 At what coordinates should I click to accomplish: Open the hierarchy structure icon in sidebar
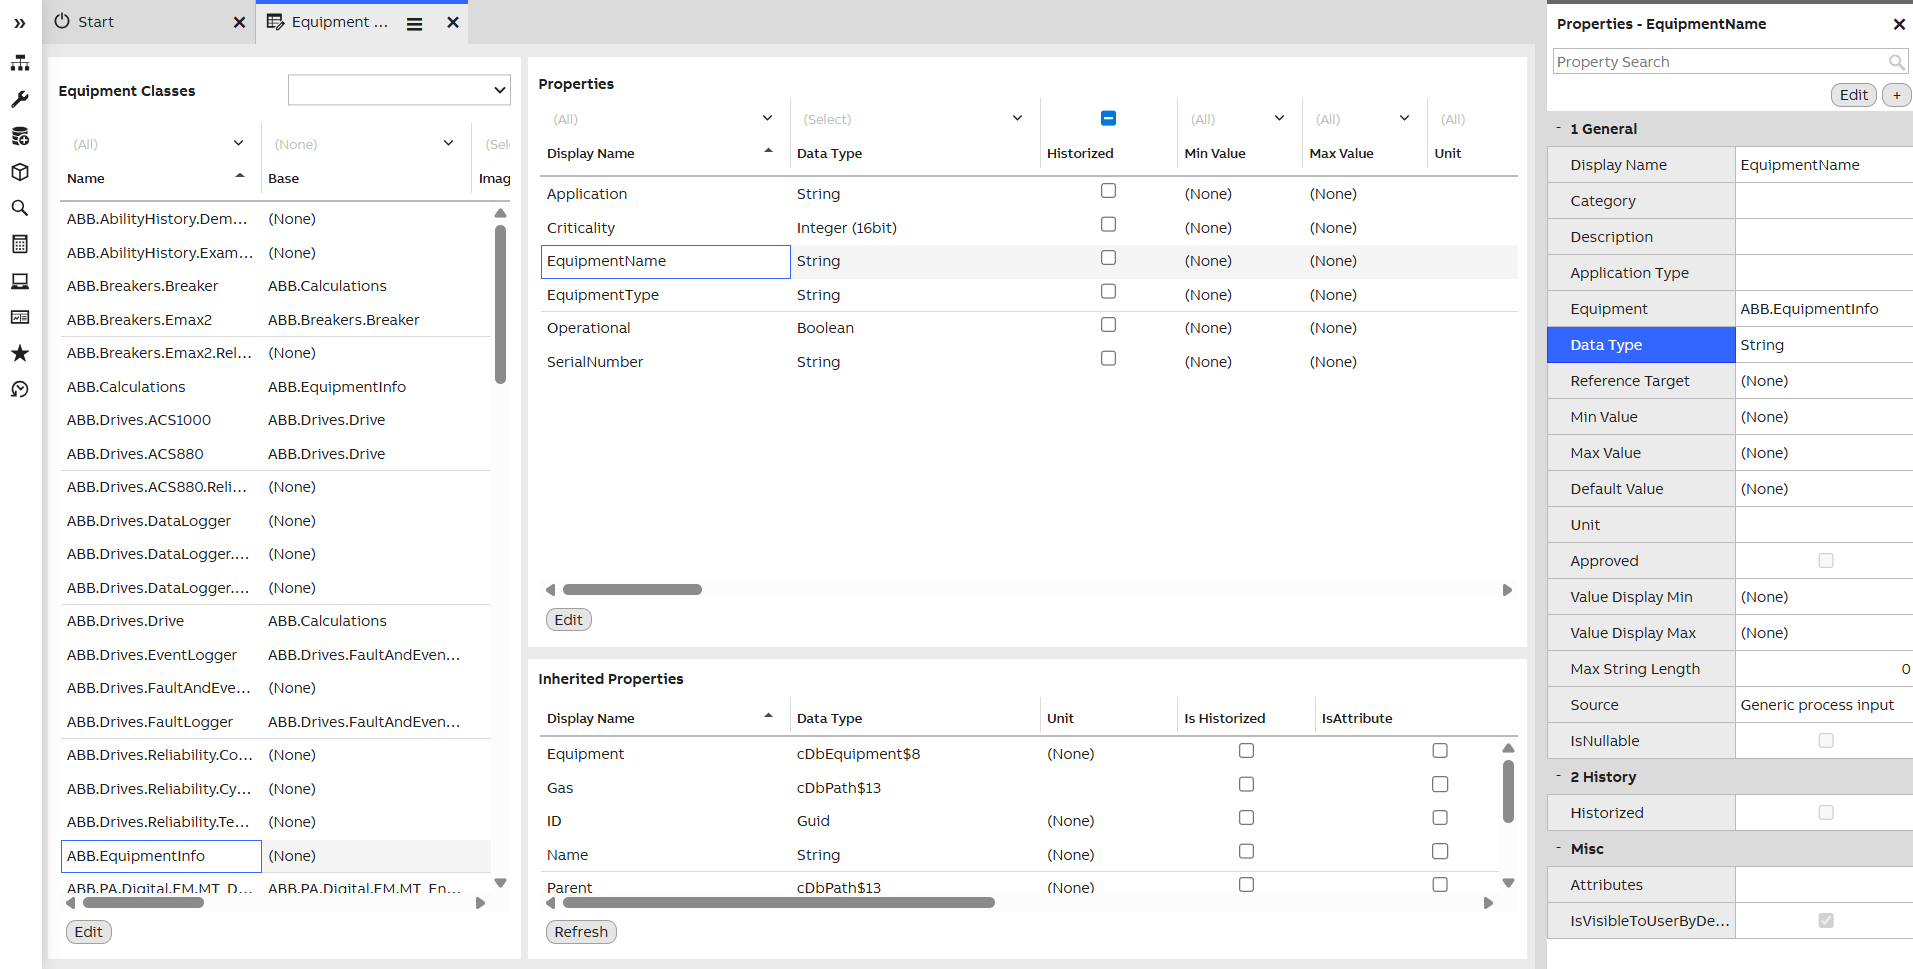pyautogui.click(x=20, y=63)
